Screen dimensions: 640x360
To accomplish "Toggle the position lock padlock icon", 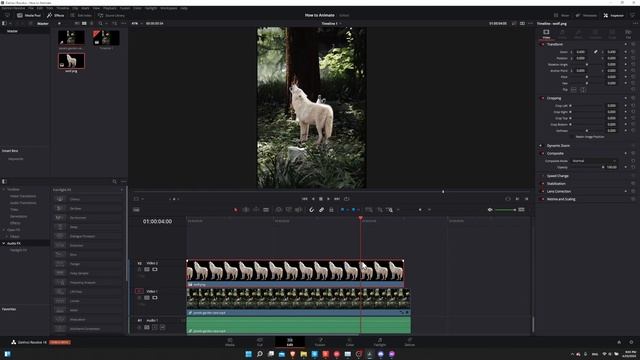I will click(331, 210).
